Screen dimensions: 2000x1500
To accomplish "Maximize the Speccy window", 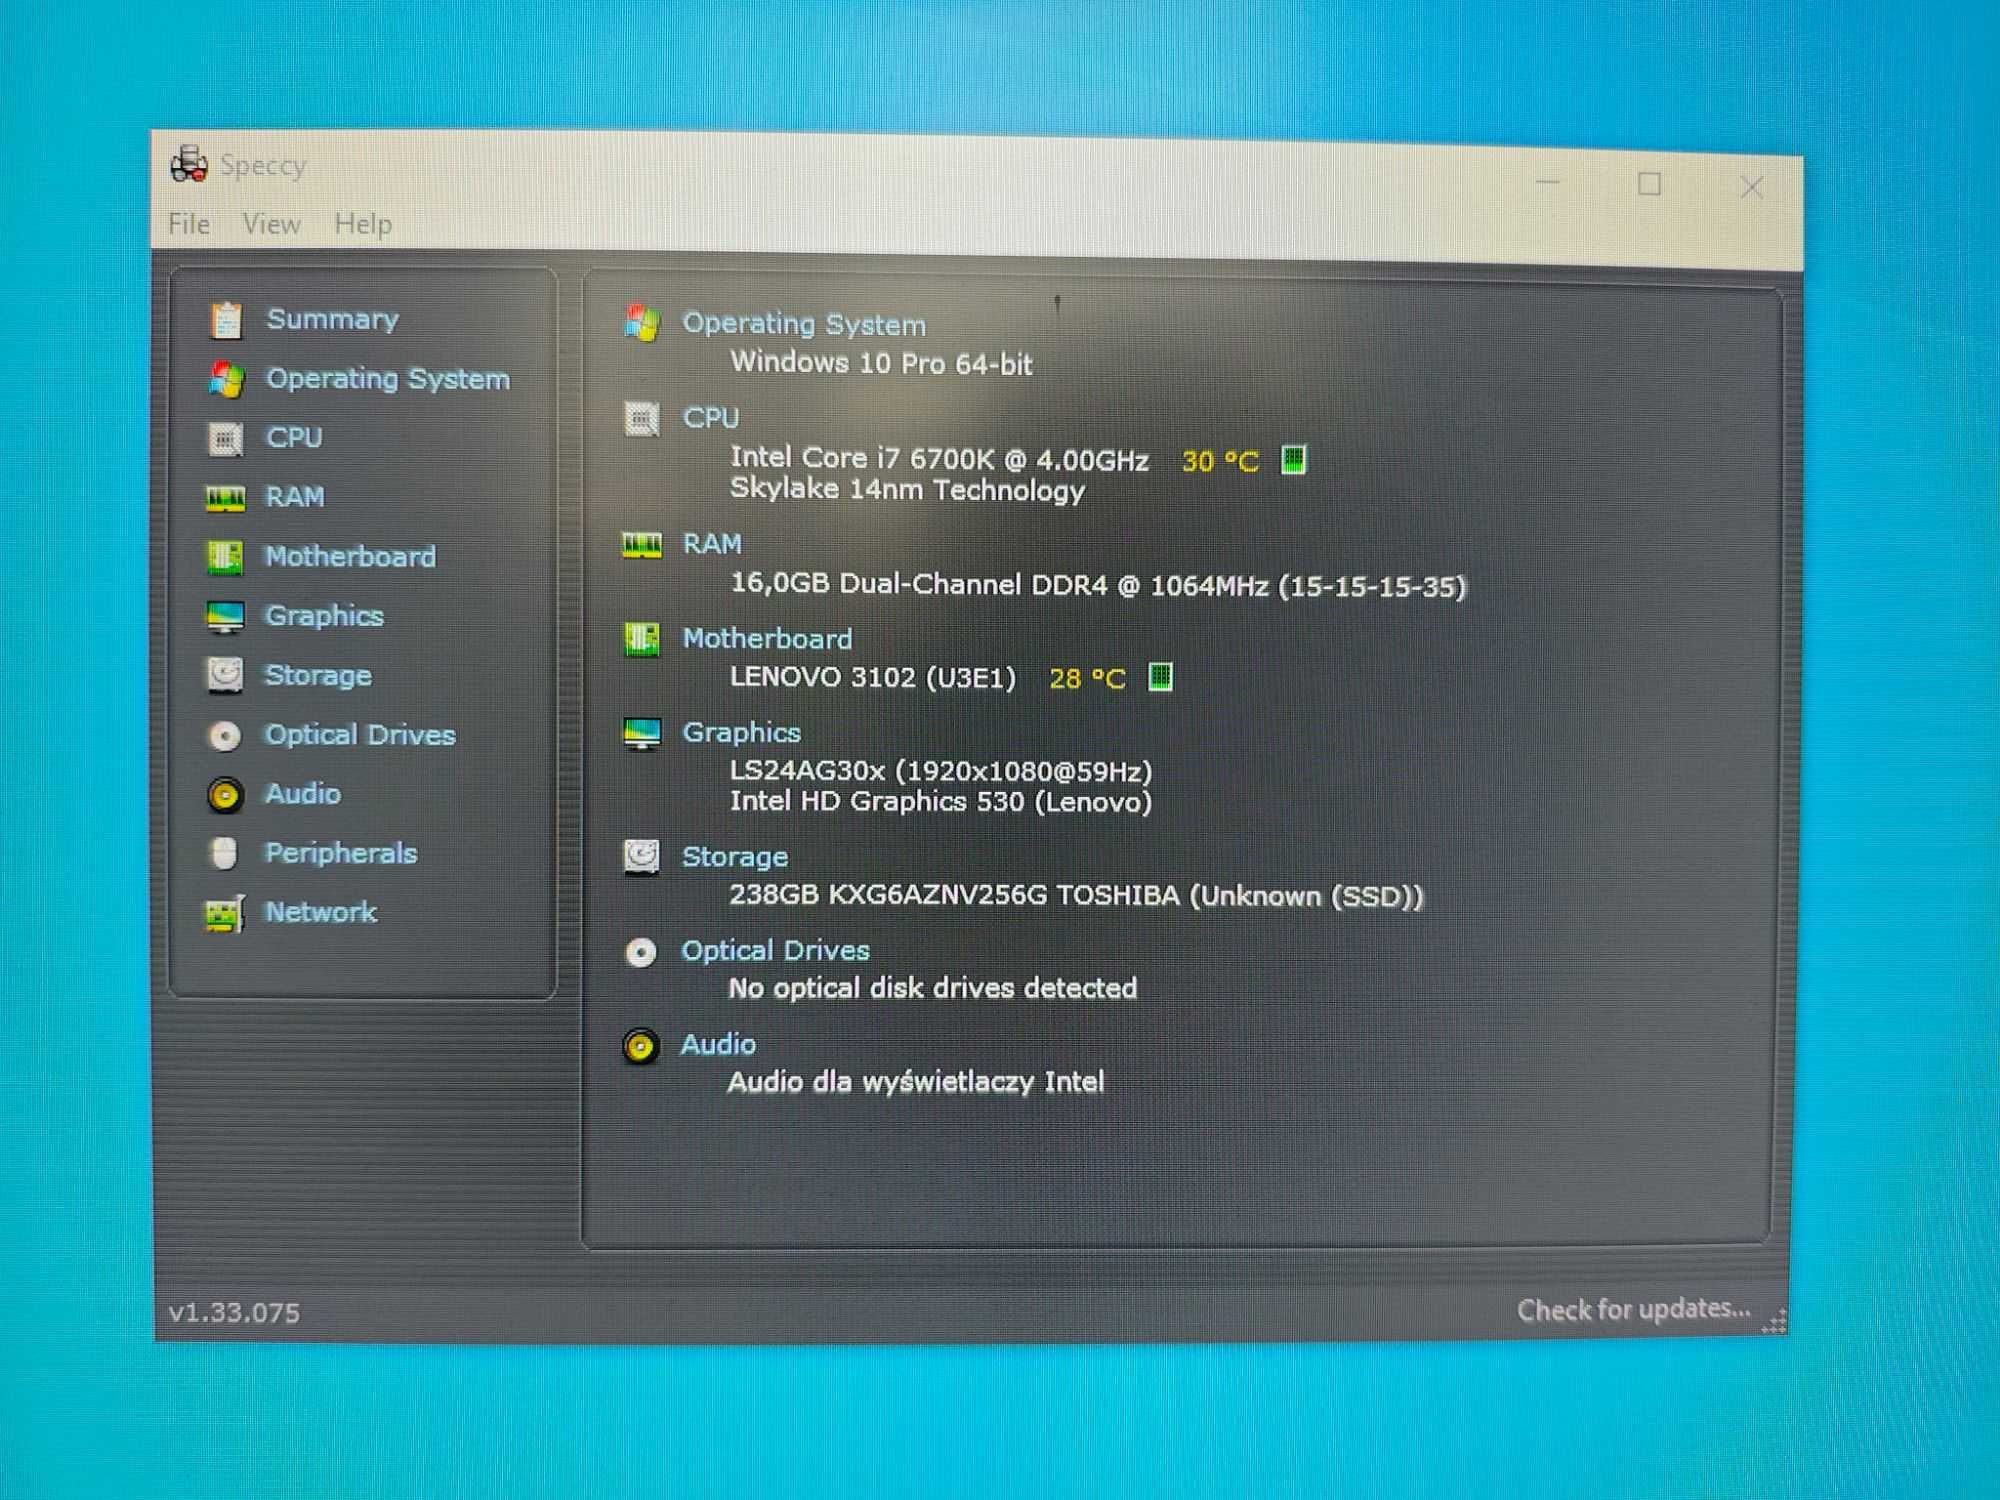I will [1649, 184].
